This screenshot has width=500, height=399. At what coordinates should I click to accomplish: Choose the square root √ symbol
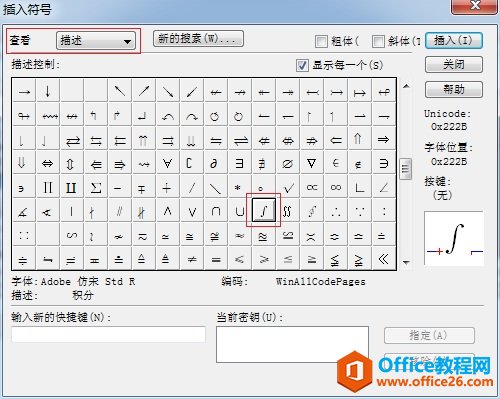point(288,187)
